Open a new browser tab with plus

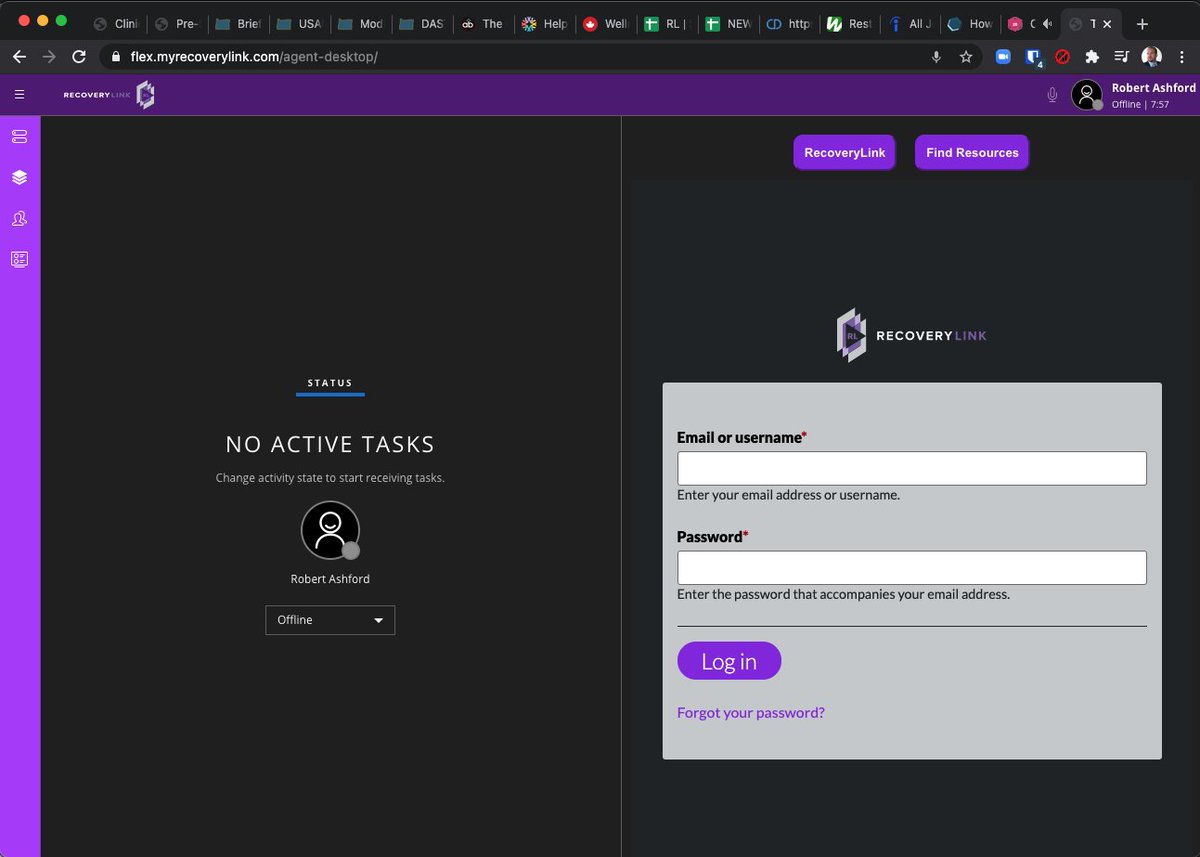coord(1142,24)
